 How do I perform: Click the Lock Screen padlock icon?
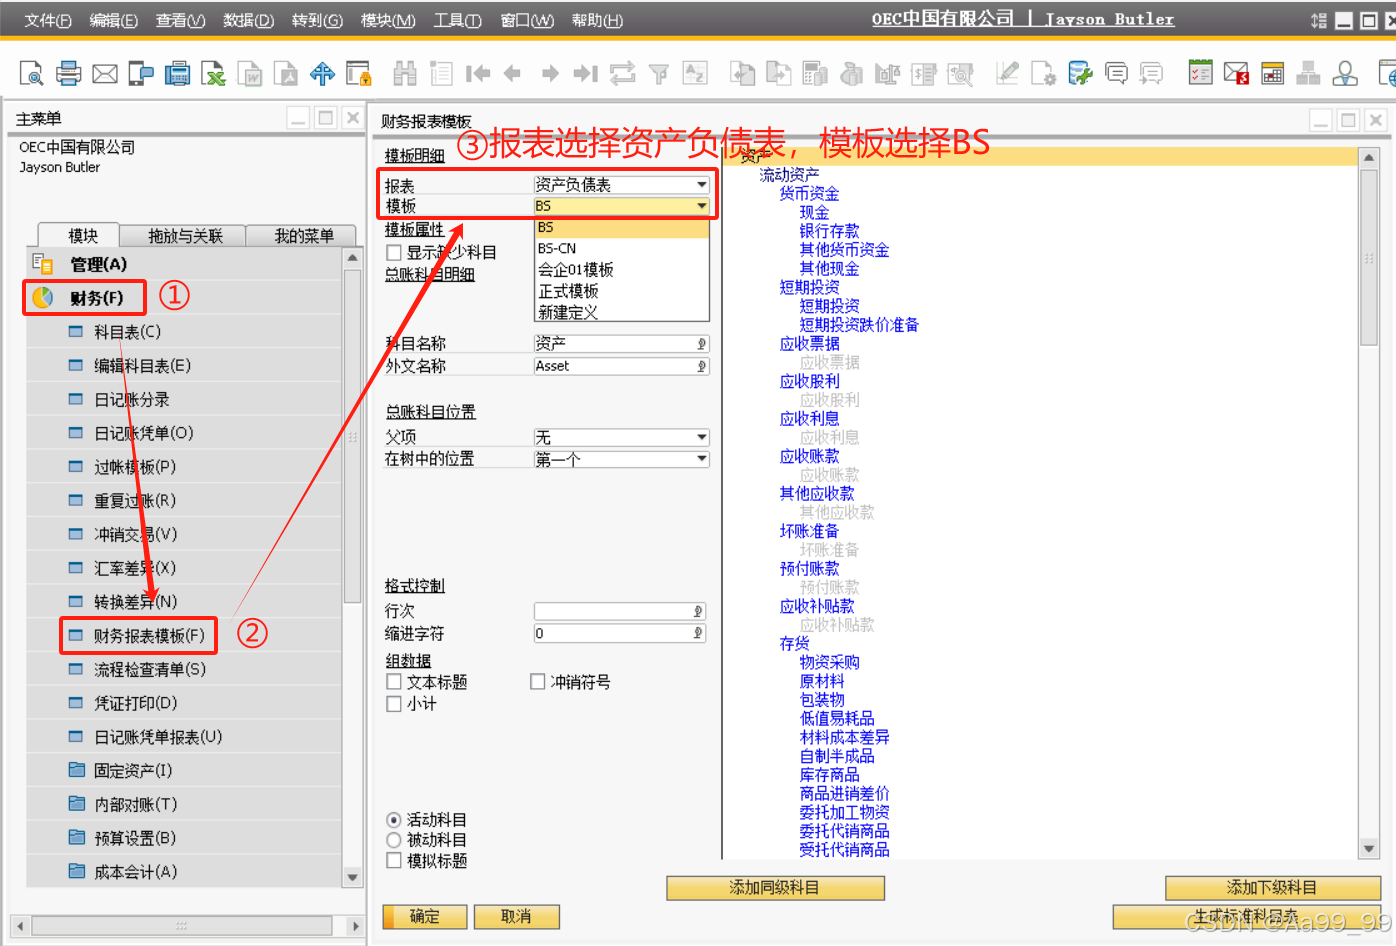(358, 72)
